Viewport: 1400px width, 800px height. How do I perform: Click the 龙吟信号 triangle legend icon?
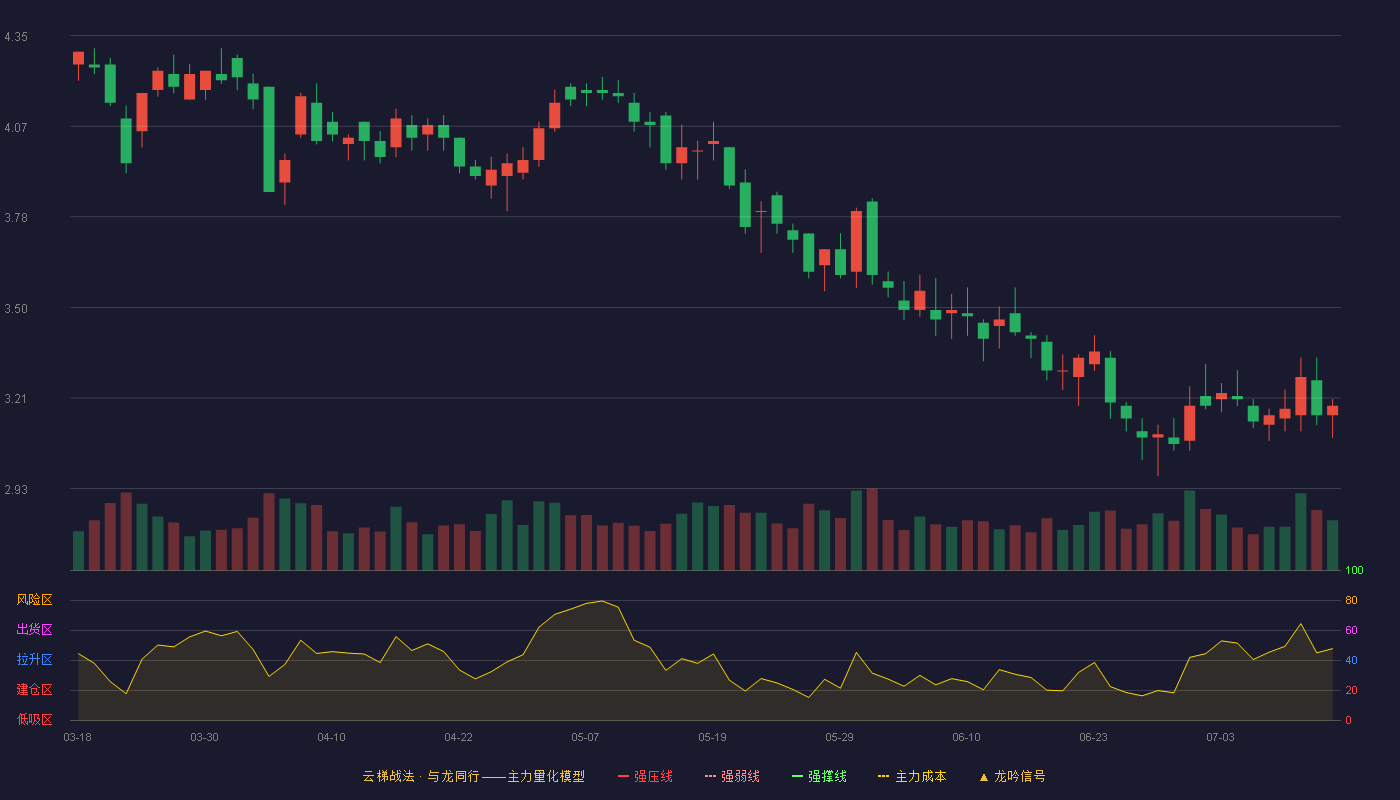pyautogui.click(x=983, y=776)
